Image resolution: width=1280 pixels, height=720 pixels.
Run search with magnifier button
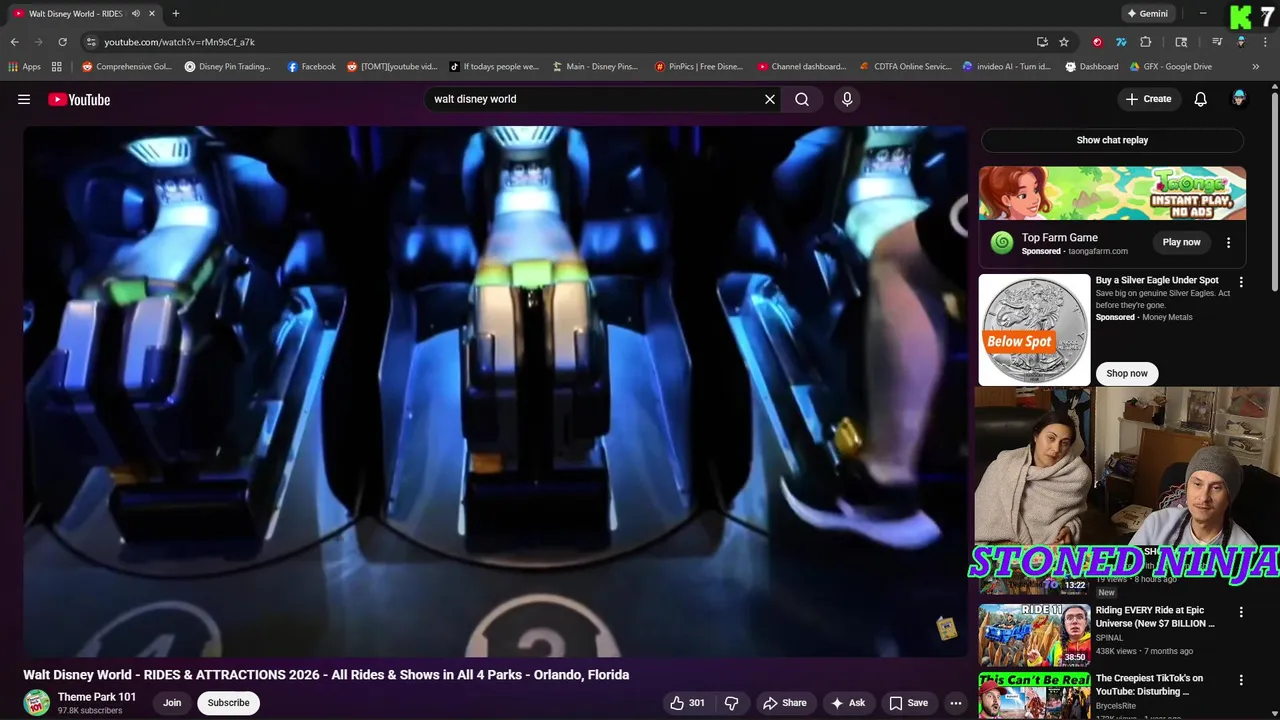coord(802,99)
